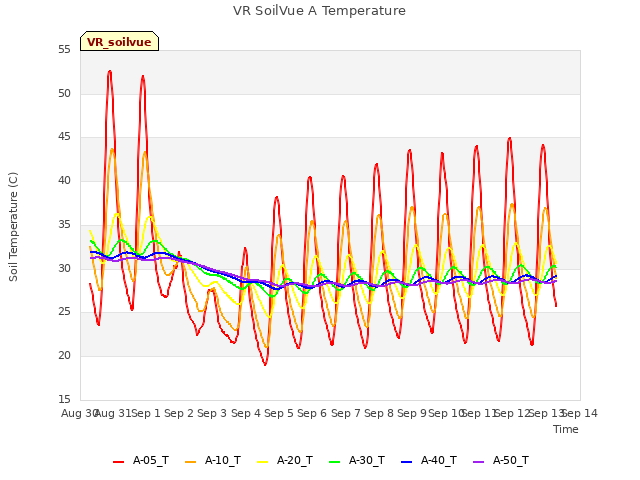
Task: Click the chart title VR SoilVue A Temperature
Action: 319,11
